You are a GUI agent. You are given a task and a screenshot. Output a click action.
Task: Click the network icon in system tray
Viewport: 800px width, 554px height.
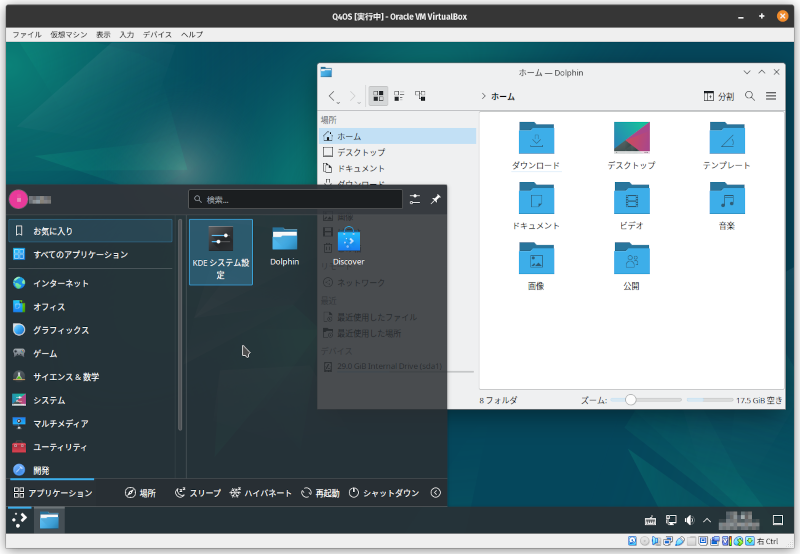click(671, 520)
